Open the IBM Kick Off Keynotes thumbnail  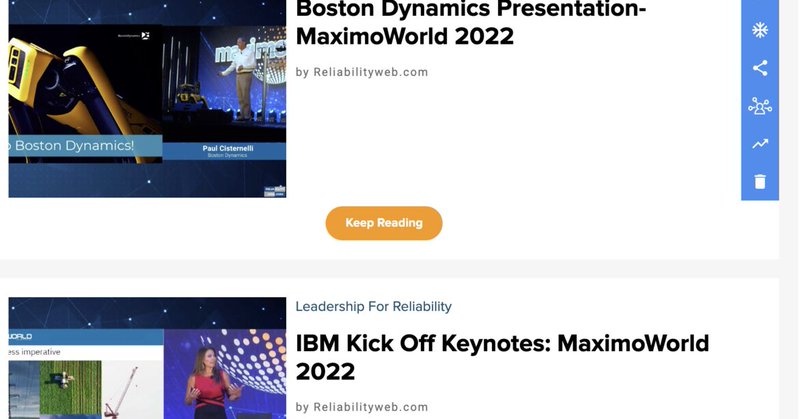pyautogui.click(x=147, y=358)
